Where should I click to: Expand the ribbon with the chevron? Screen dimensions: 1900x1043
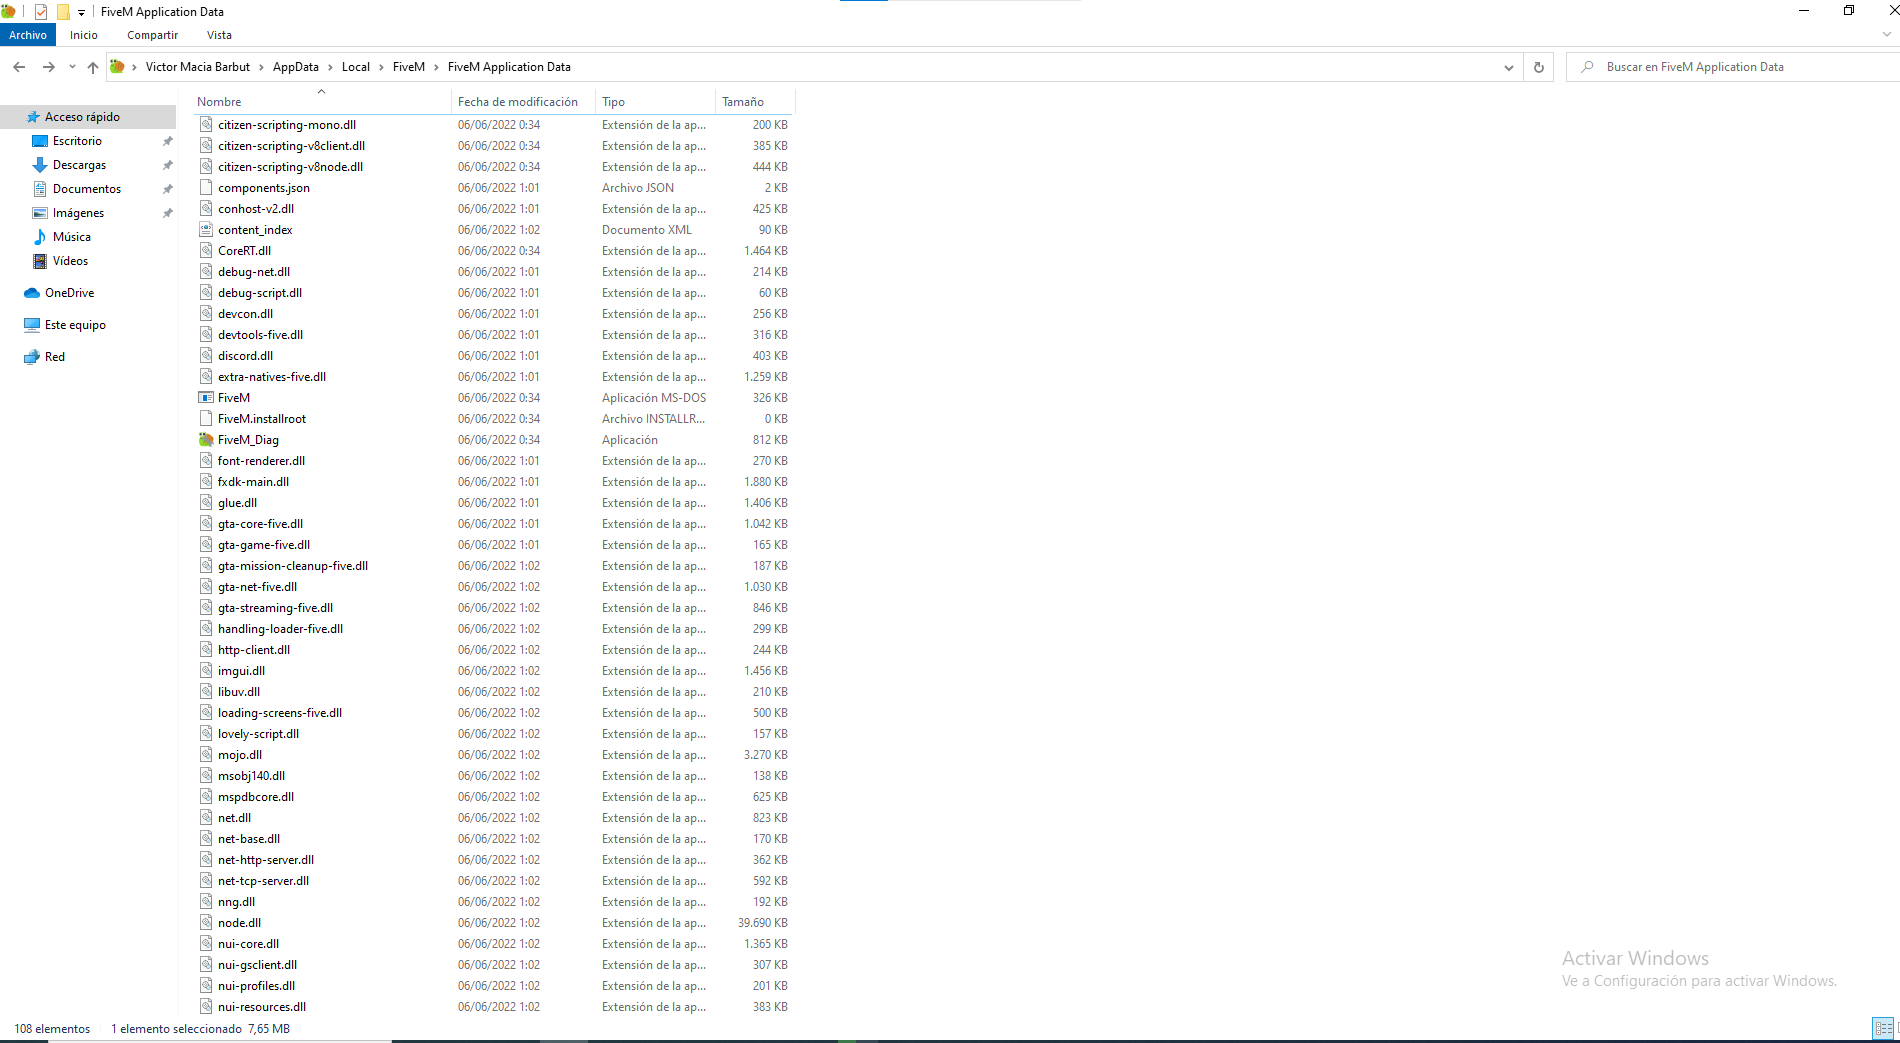1887,35
